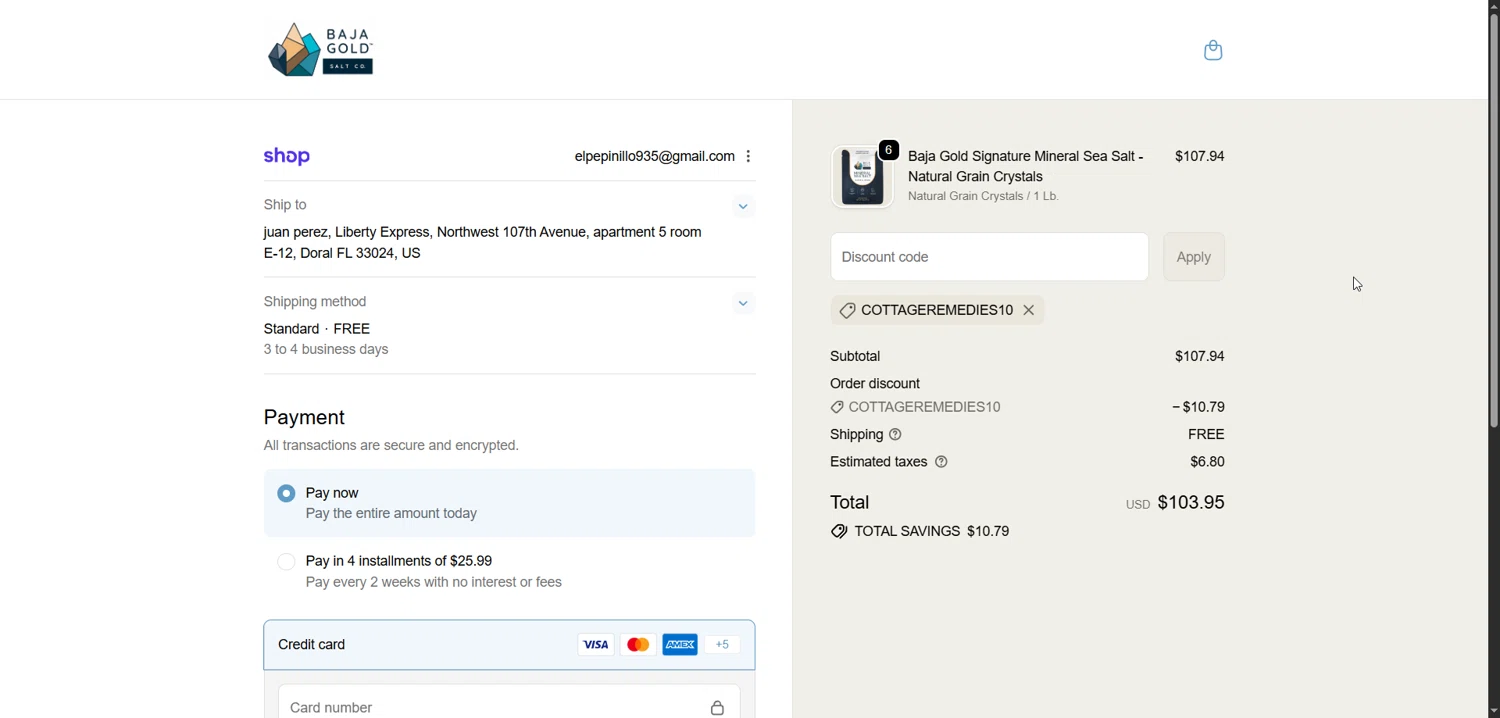Screen dimensions: 1500x718
Task: Remove the COTTAGEREMEDIES10 discount code
Action: coord(1029,311)
